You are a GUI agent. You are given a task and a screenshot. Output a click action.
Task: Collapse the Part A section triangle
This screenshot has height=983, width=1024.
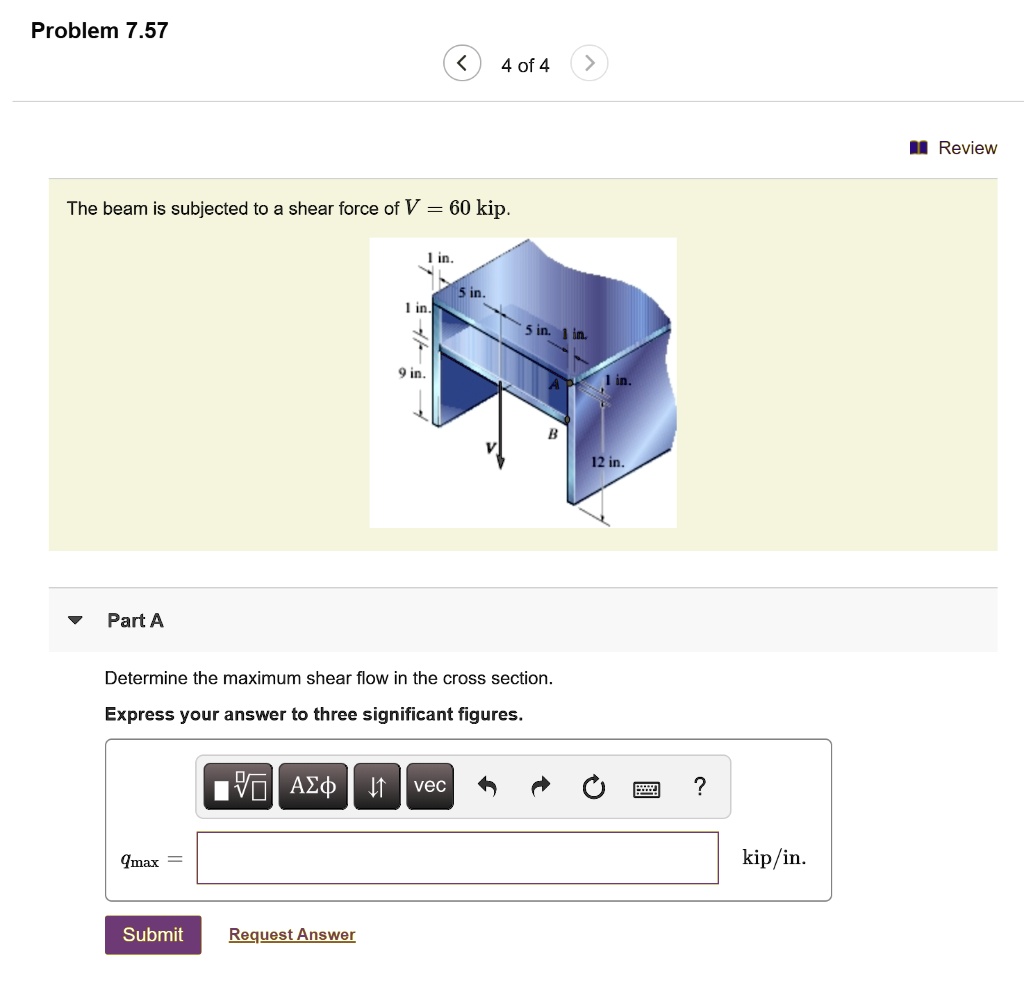pos(75,620)
